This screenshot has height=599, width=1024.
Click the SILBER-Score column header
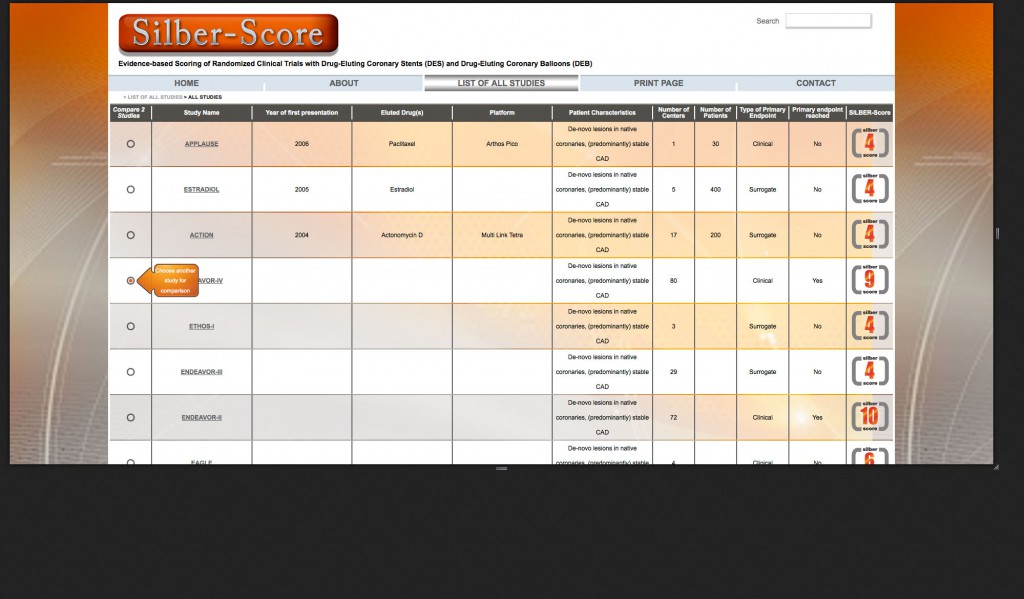(x=870, y=112)
